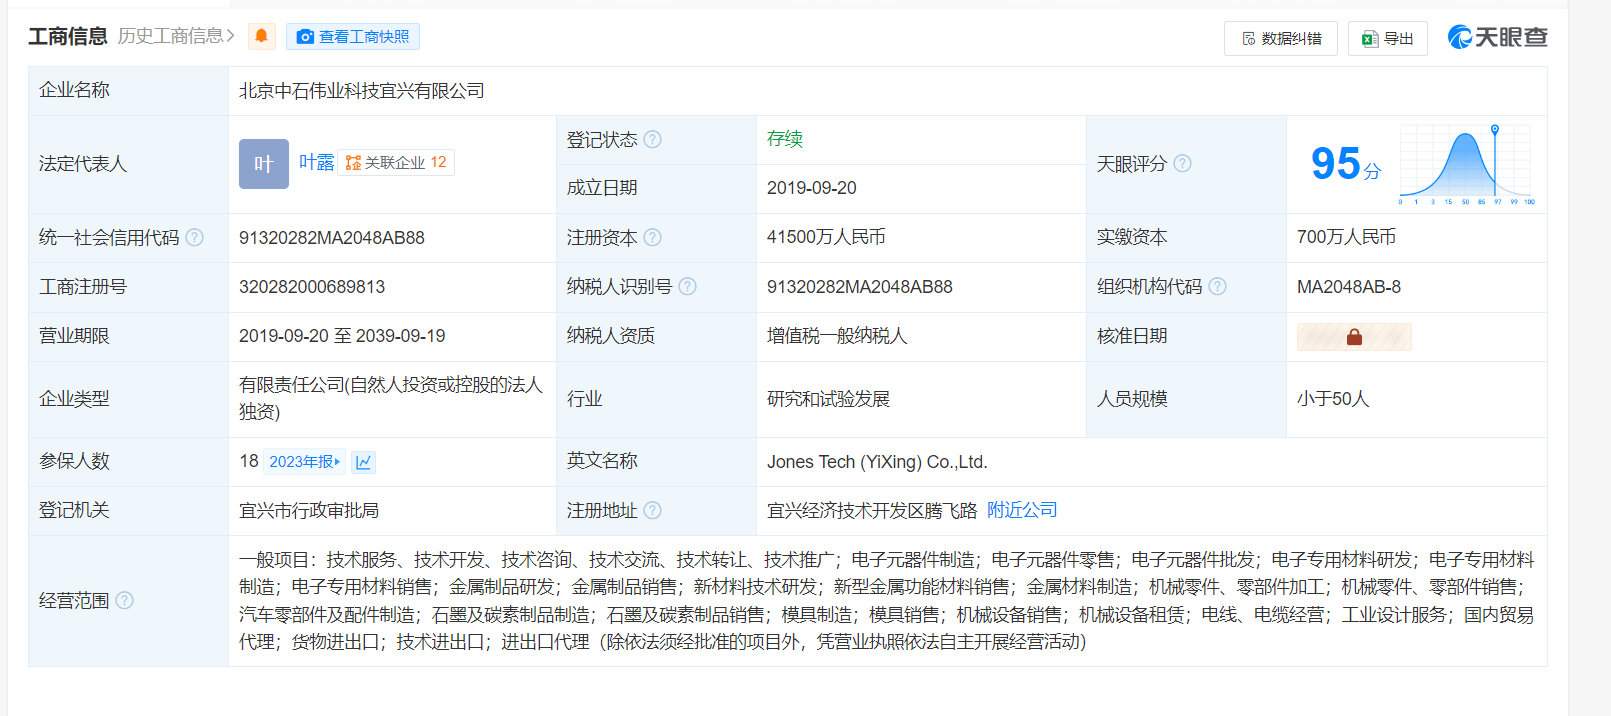This screenshot has width=1611, height=716.
Task: Open the 2023年报 annual report link
Action: coord(305,462)
